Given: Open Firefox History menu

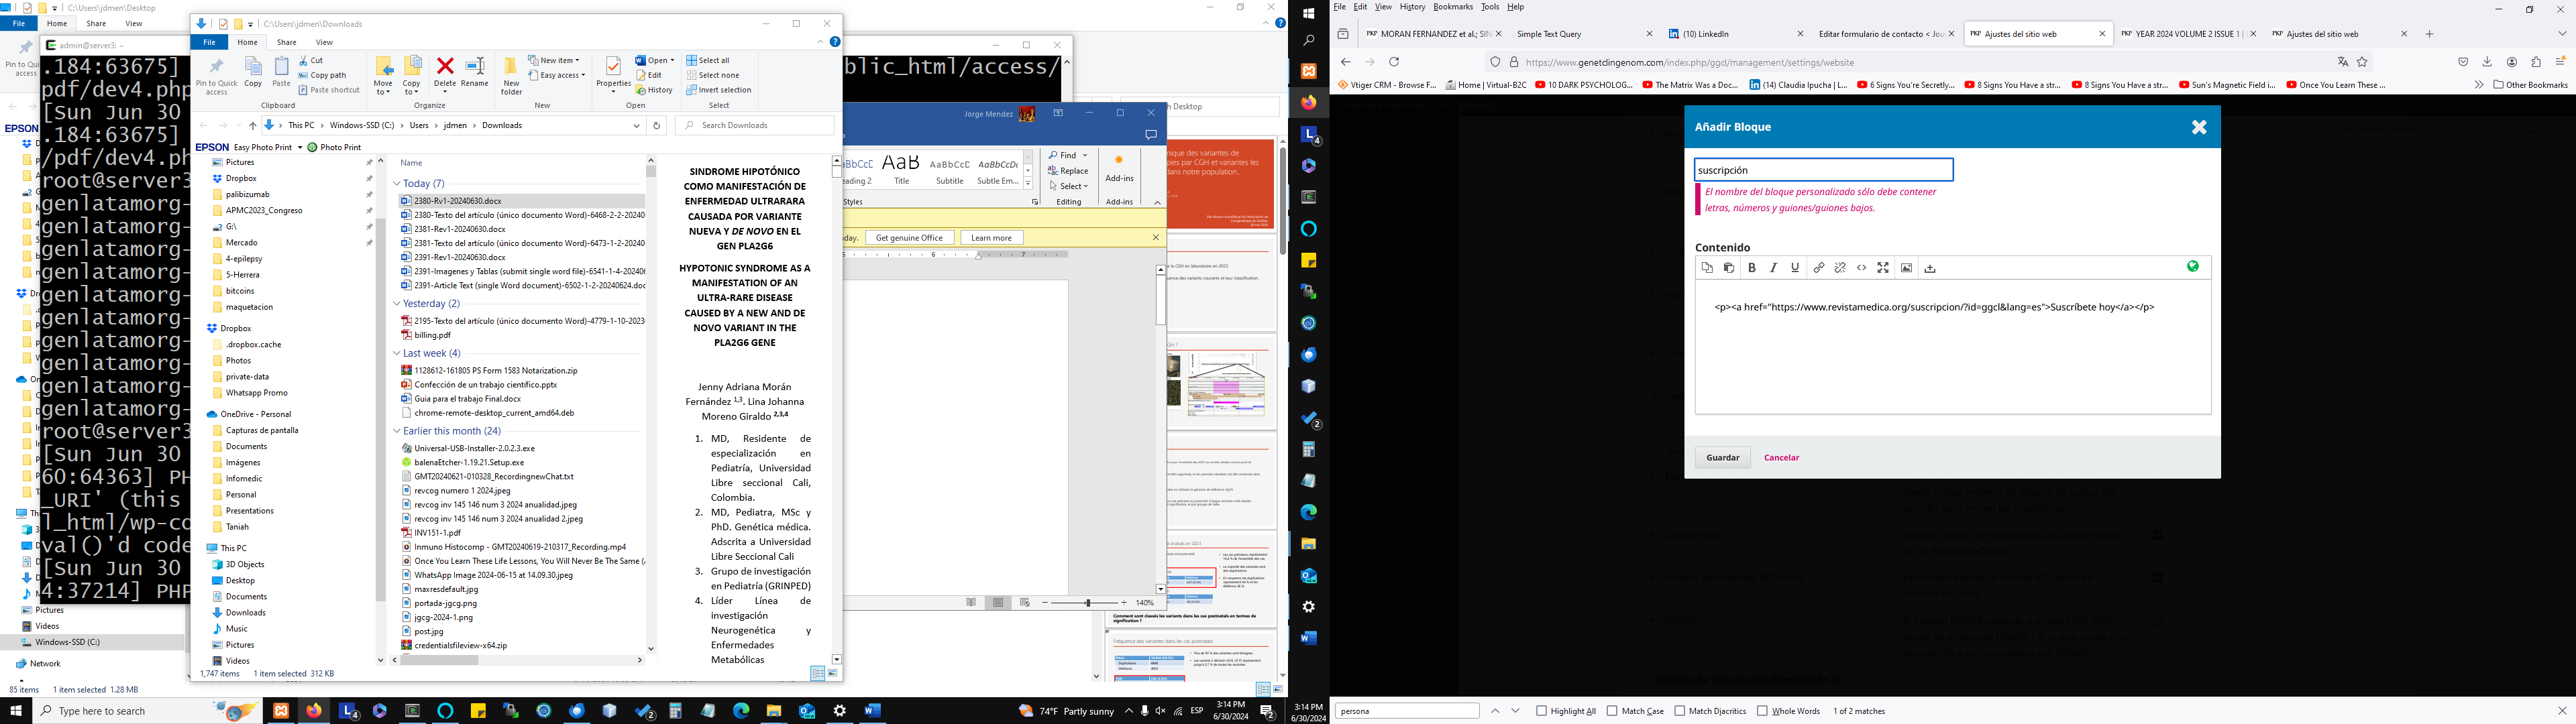Looking at the screenshot, I should click(x=1412, y=7).
